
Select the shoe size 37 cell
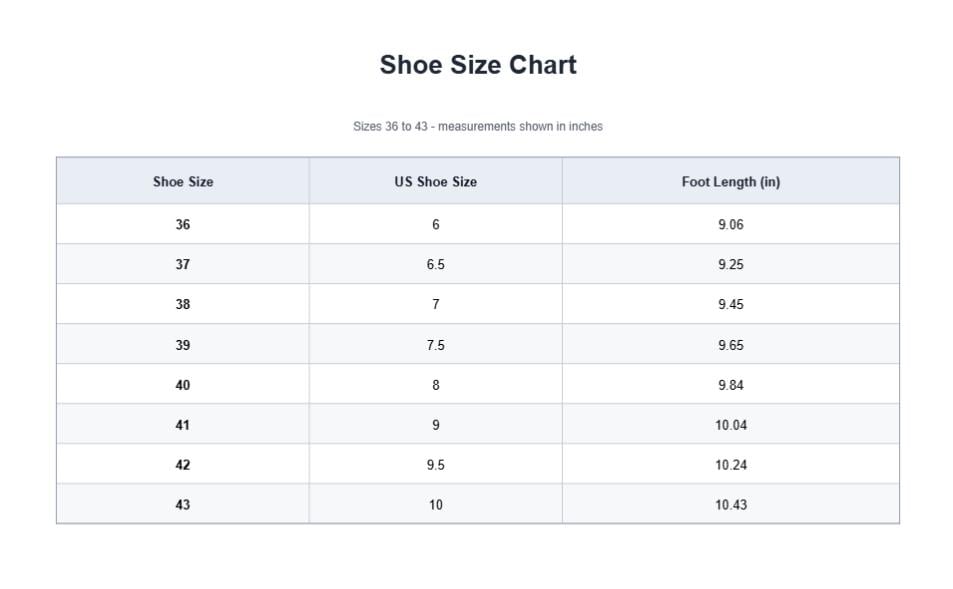click(183, 264)
